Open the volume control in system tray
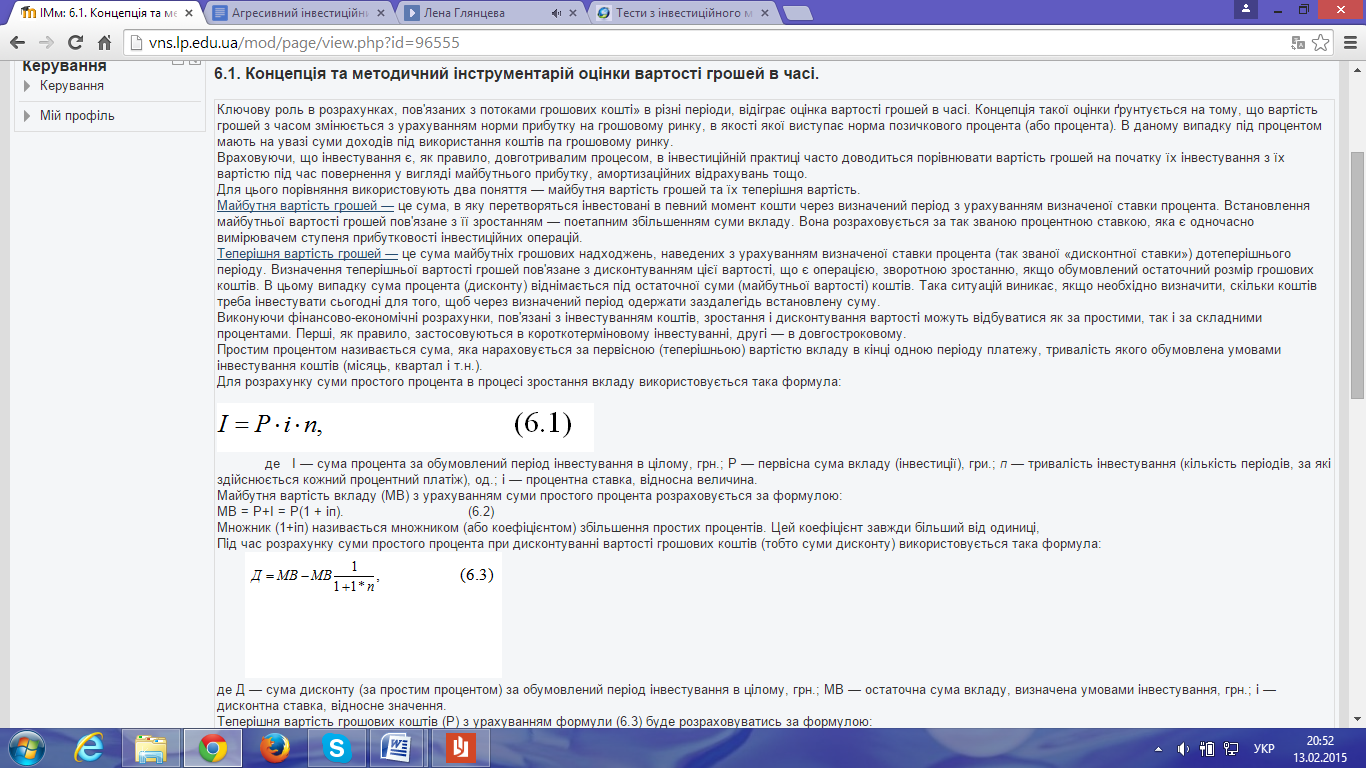The image size is (1366, 768). tap(1184, 749)
